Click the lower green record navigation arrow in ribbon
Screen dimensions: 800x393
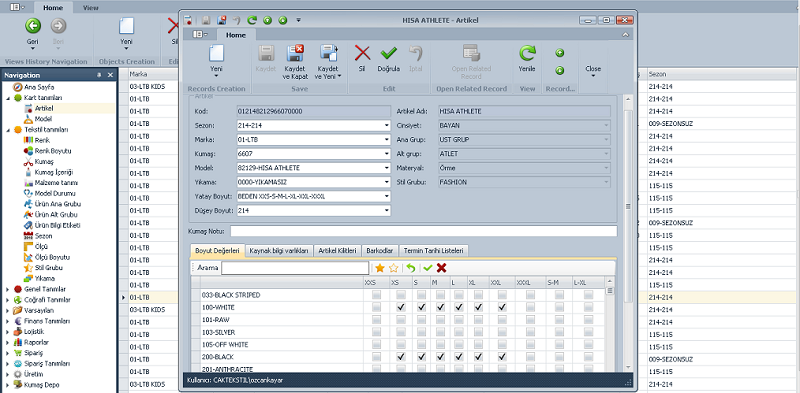pyautogui.click(x=559, y=70)
